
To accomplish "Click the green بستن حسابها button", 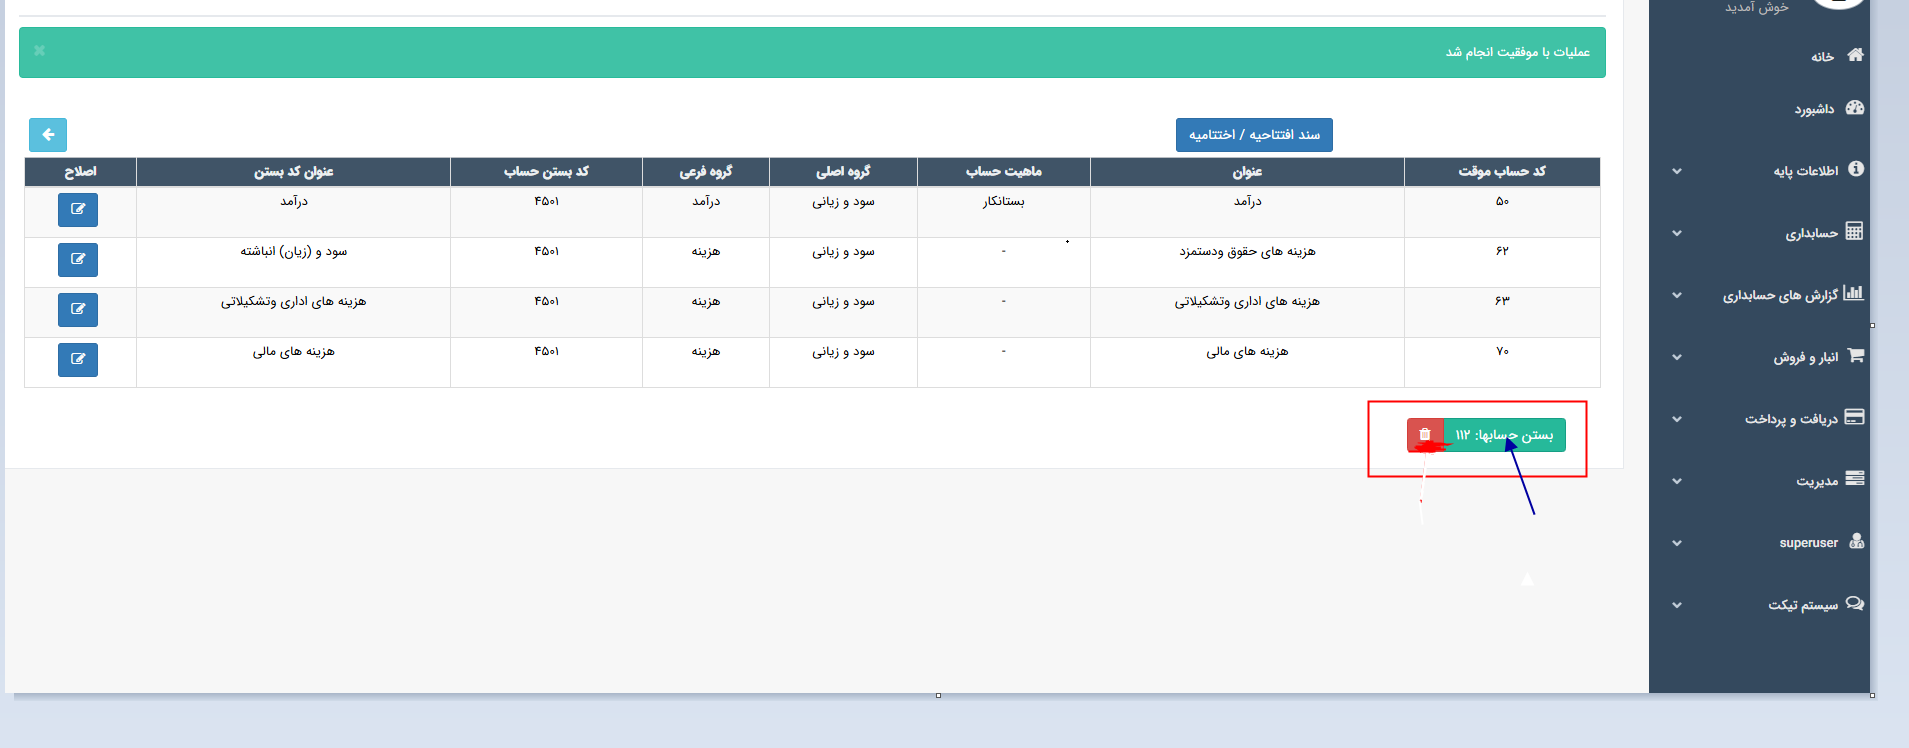I will pos(1505,435).
